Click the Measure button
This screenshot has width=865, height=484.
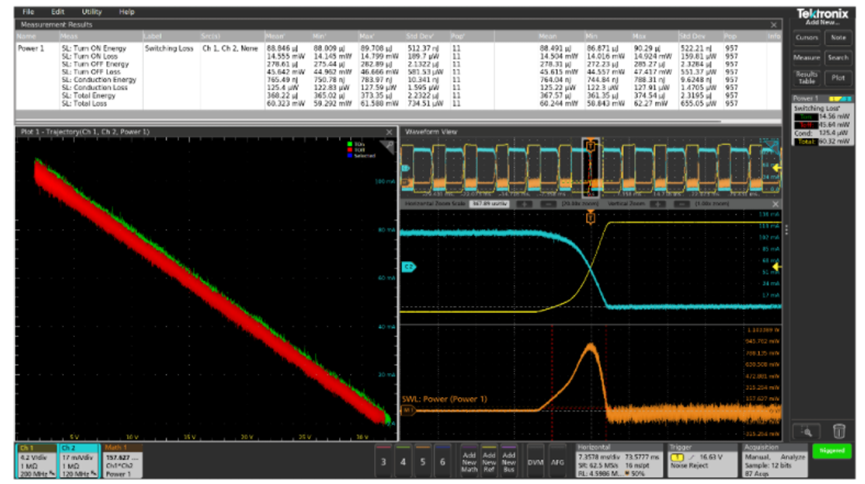tap(806, 57)
